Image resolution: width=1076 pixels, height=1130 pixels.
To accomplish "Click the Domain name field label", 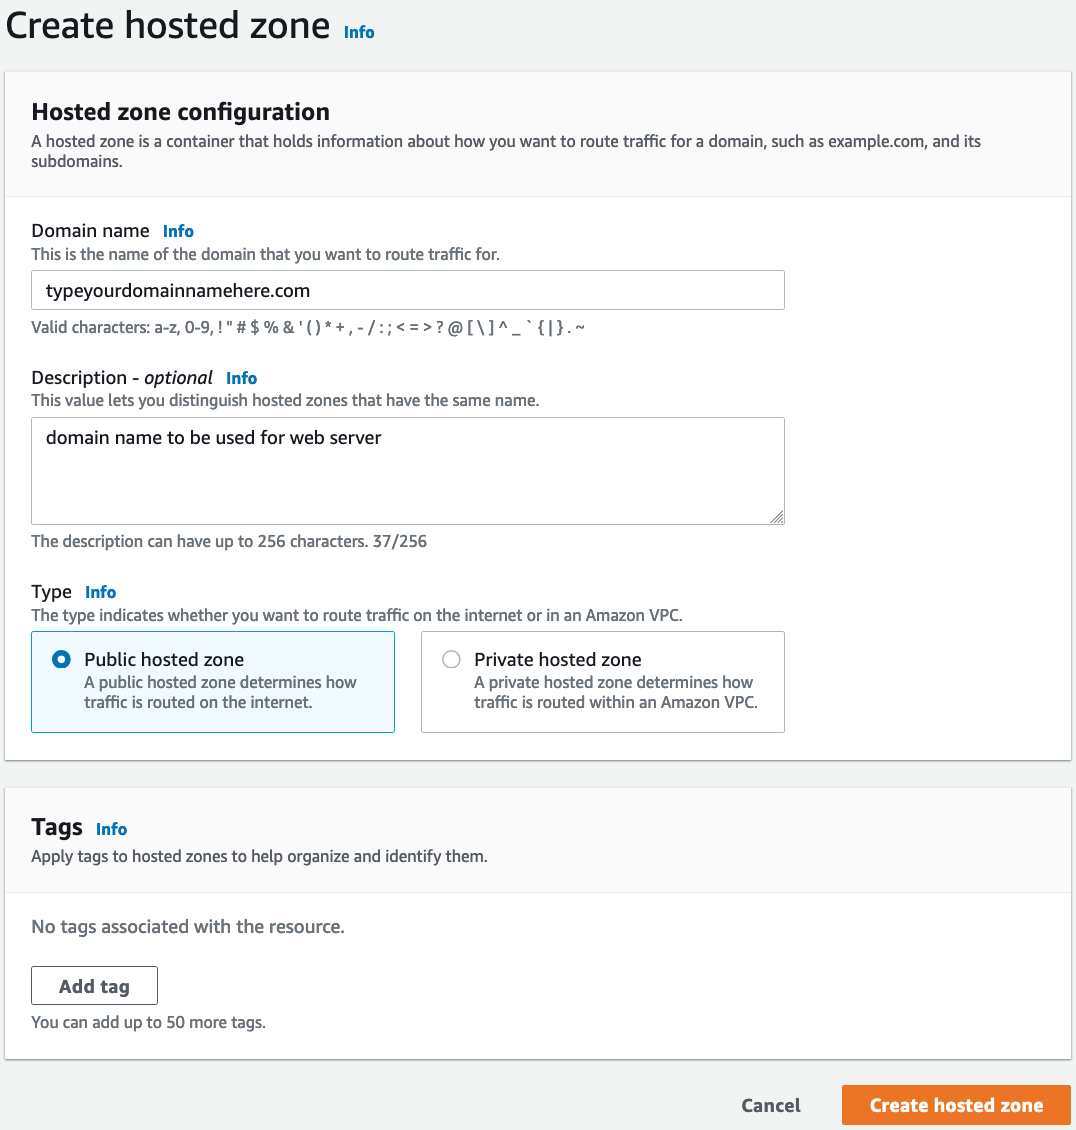I will click(x=90, y=231).
